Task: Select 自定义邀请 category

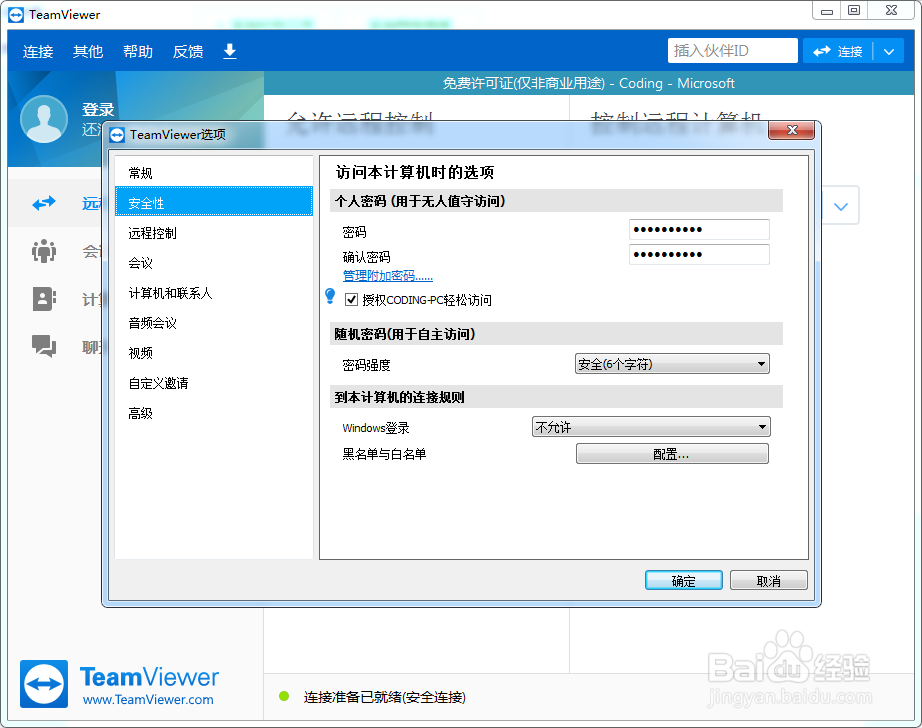Action: (x=214, y=383)
